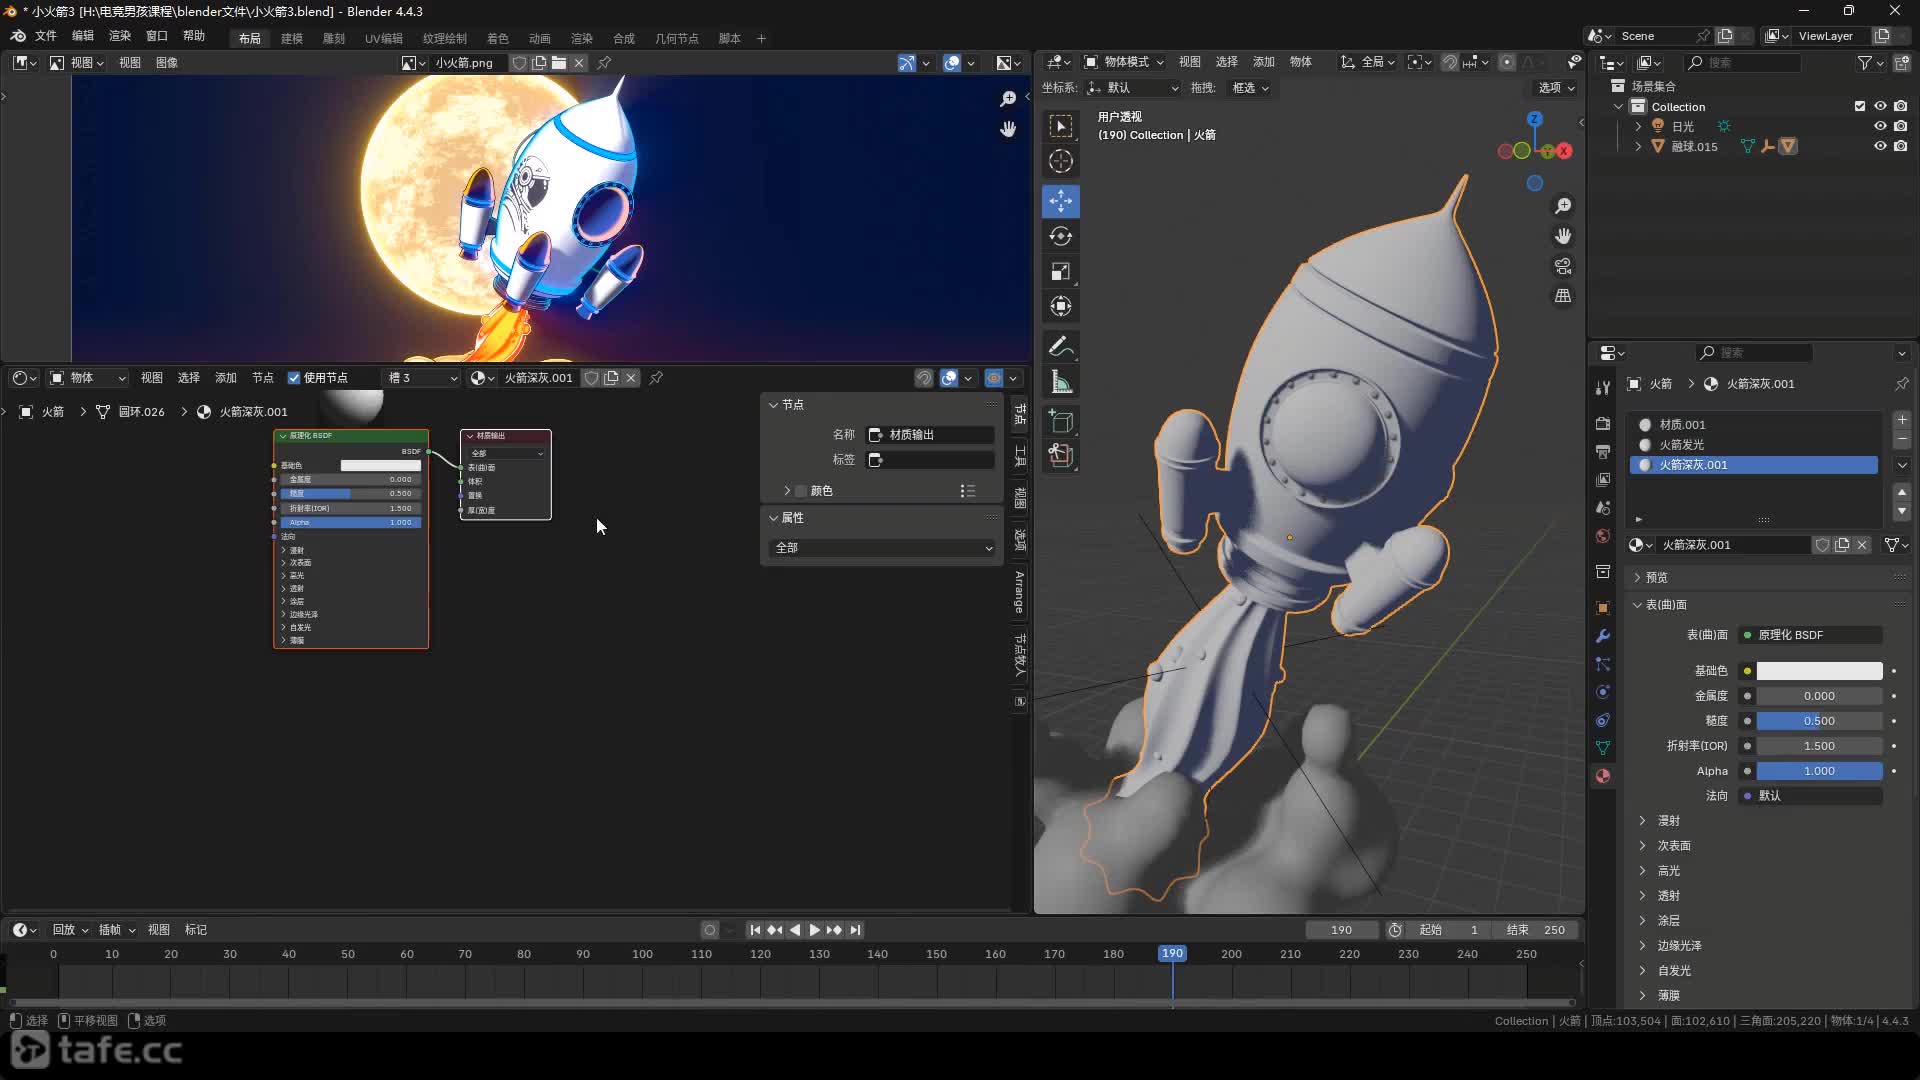Select the Rotate tool in viewport toolbar
This screenshot has height=1080, width=1920.
click(1061, 237)
